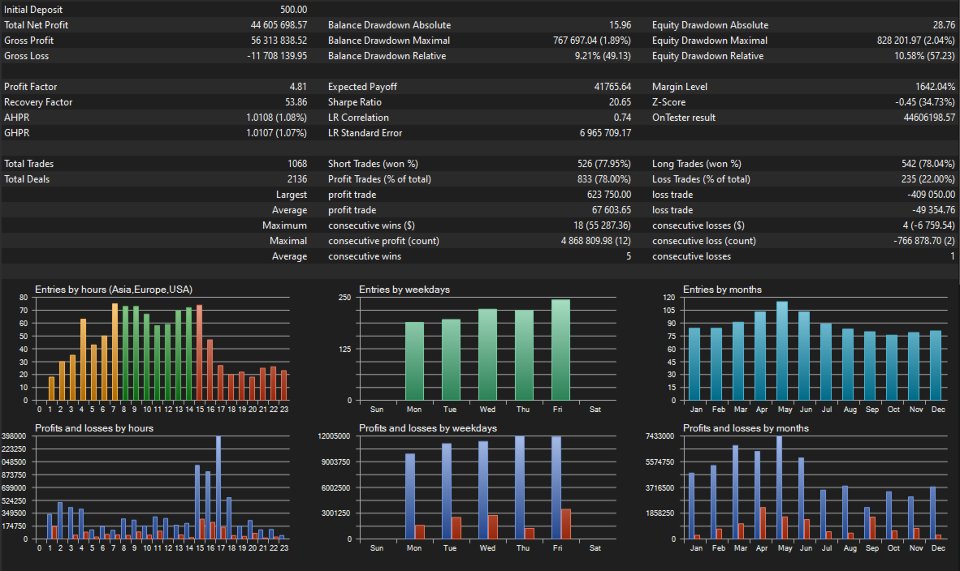
Task: Click Entries by hours chart title
Action: [114, 289]
